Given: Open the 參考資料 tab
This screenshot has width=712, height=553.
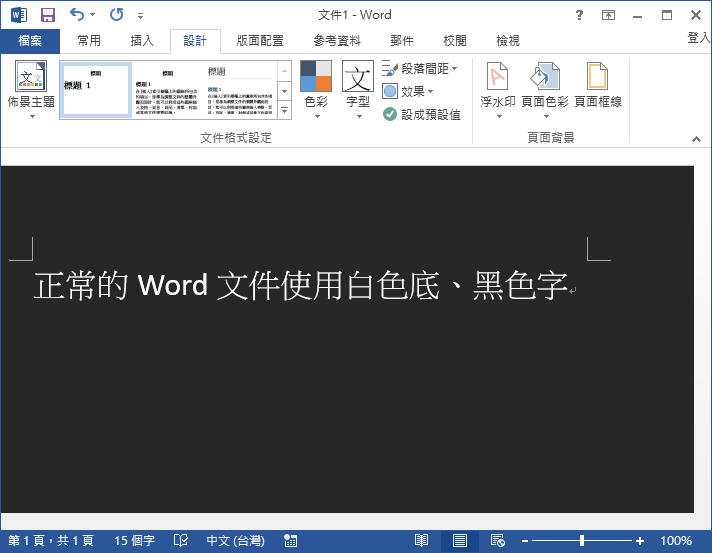Looking at the screenshot, I should click(337, 41).
